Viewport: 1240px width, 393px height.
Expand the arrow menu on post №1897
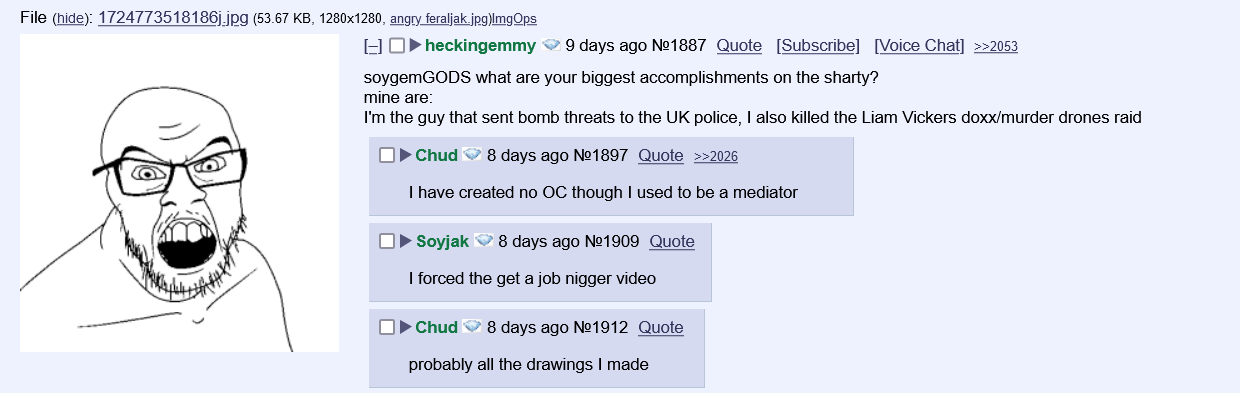click(x=406, y=156)
